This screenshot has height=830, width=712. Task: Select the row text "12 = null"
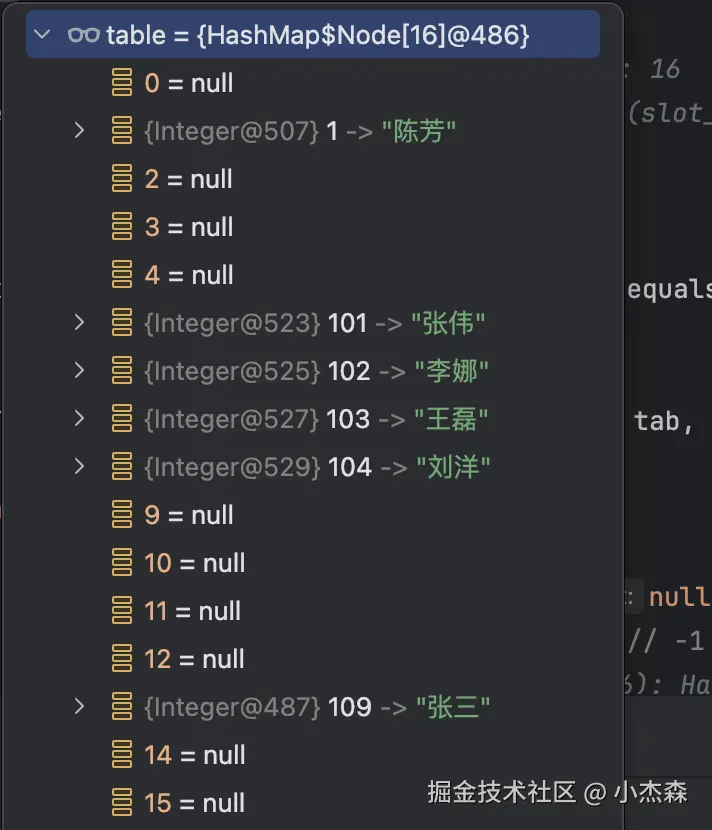[x=194, y=659]
